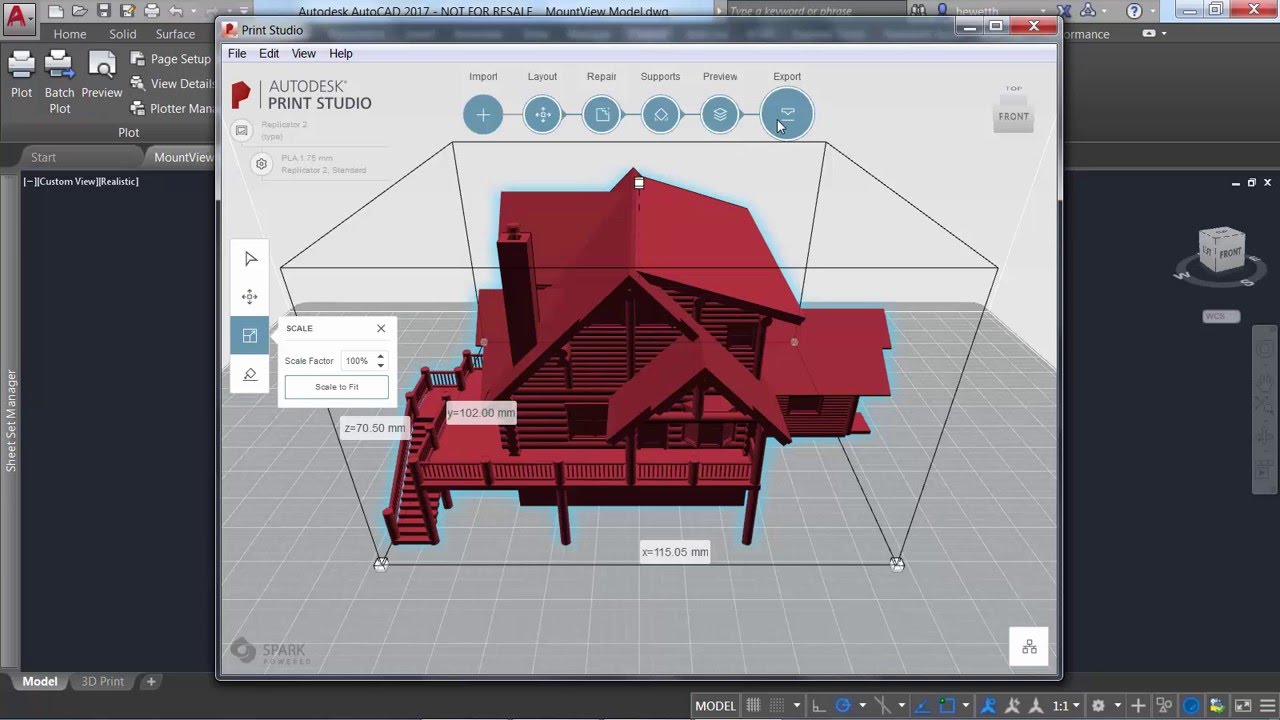Image resolution: width=1280 pixels, height=720 pixels.
Task: Click the ribbon Preview button in AutoCAD
Action: [x=102, y=76]
